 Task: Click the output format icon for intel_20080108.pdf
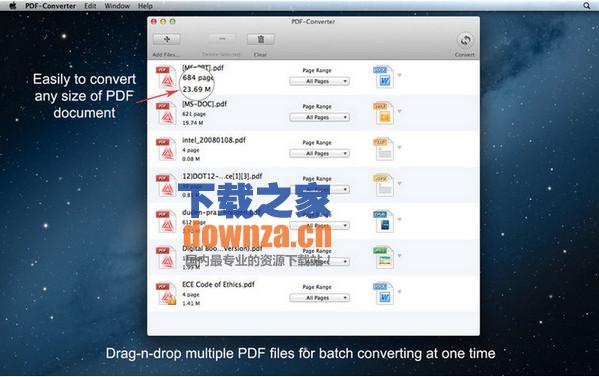(x=383, y=149)
